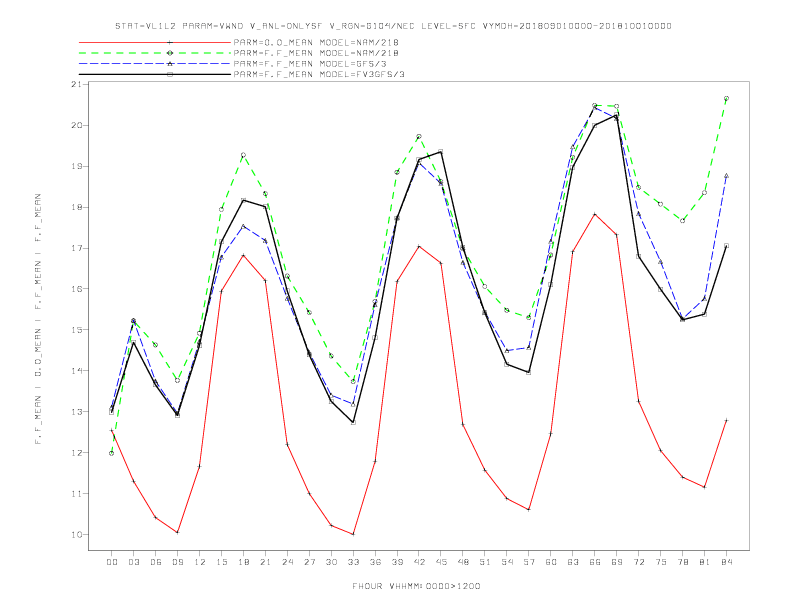The image size is (792, 612).
Task: Select red observed-mean point at hour 09
Action: (177, 532)
